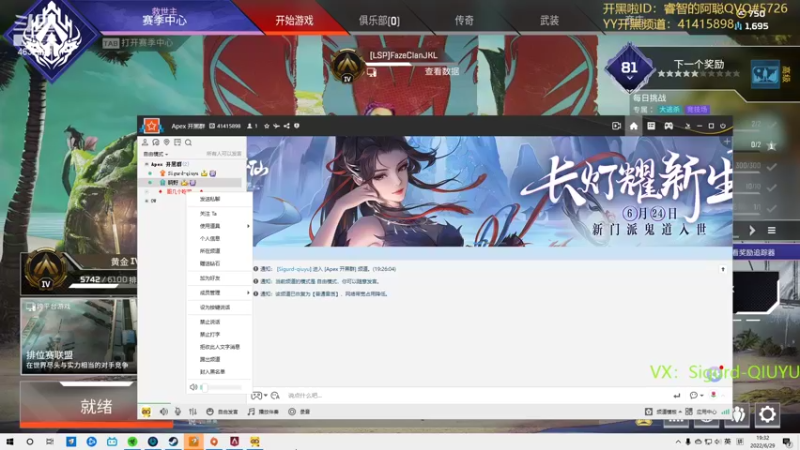The image size is (800, 450).
Task: Click the pin icon beside the favorite star
Action: [x=276, y=126]
